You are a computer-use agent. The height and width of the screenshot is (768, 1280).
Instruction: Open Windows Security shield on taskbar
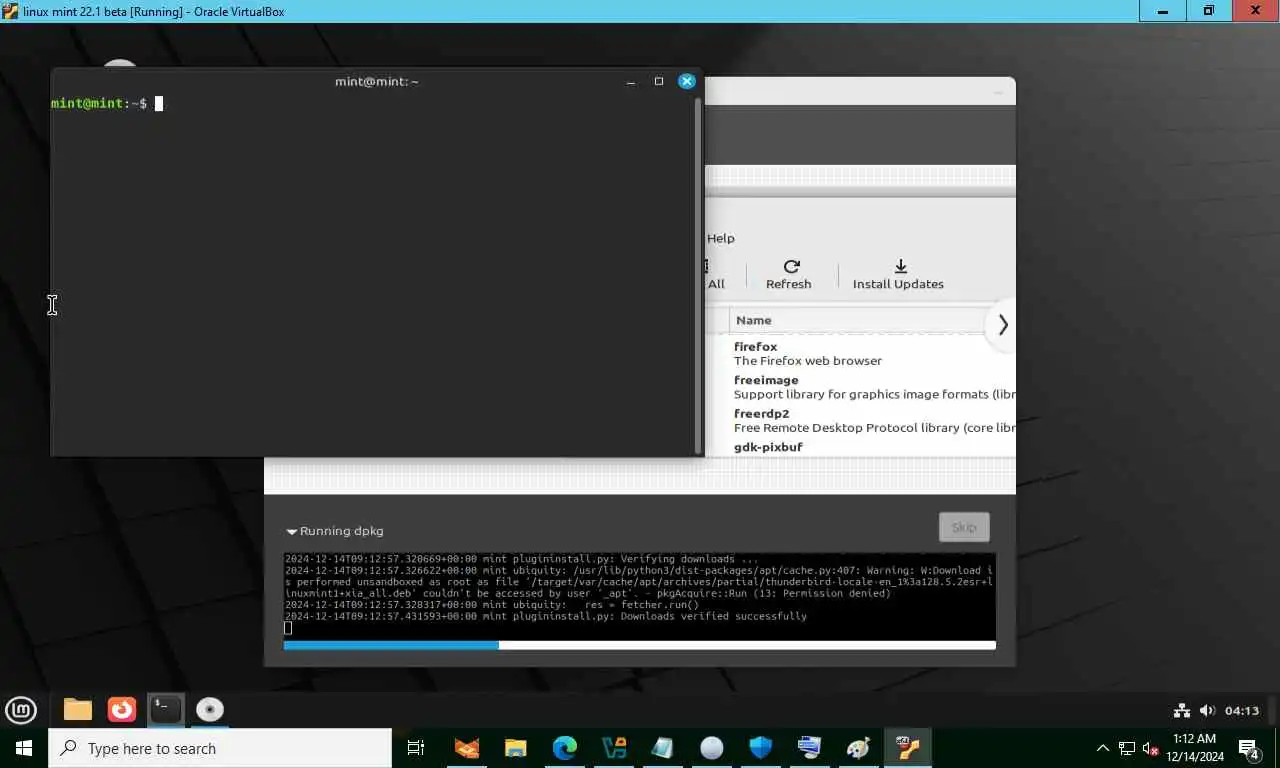(760, 748)
